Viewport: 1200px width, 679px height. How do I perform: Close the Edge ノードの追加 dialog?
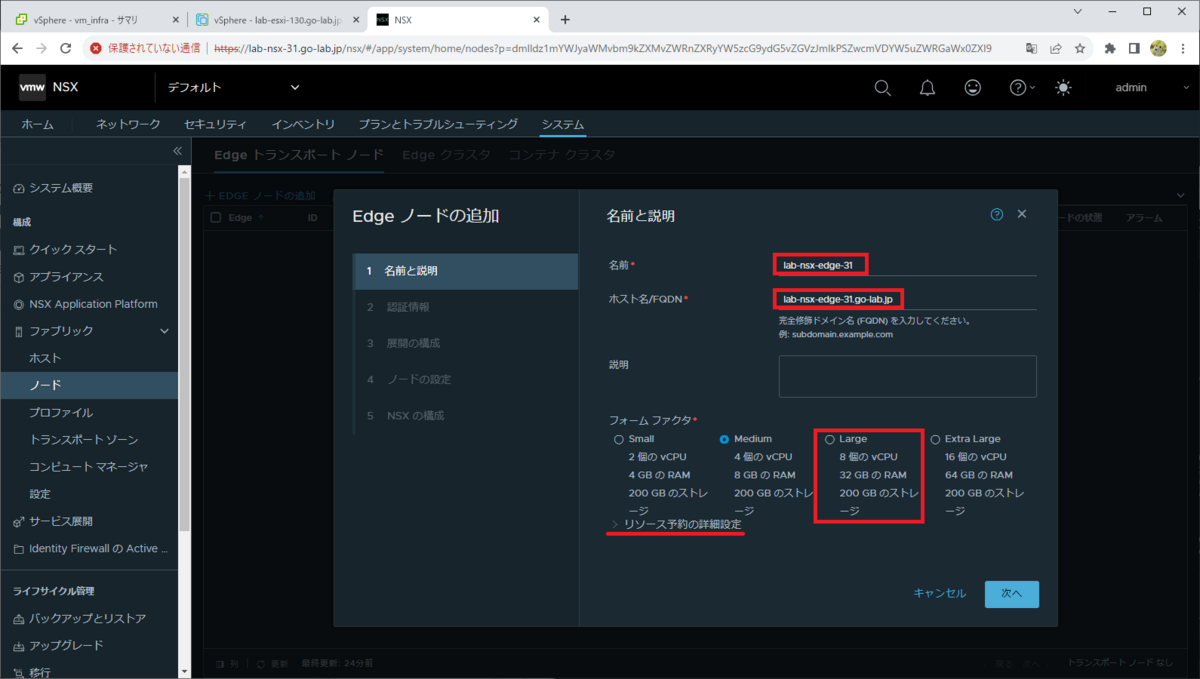1022,214
